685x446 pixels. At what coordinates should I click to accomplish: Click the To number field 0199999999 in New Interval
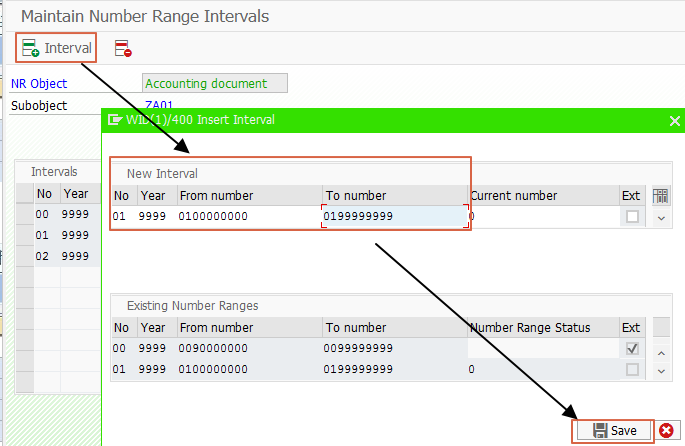tap(395, 216)
